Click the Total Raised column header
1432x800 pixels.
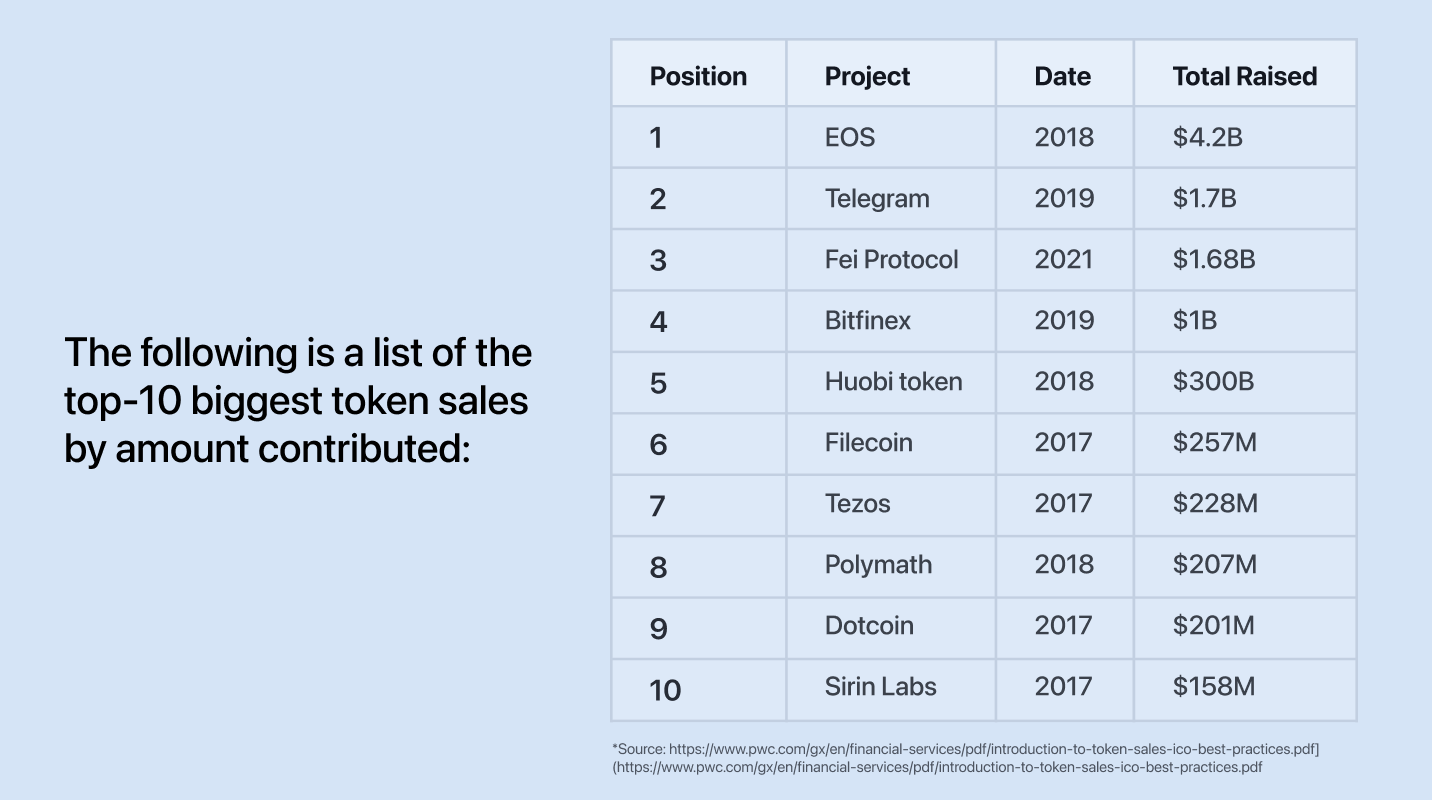click(1244, 76)
